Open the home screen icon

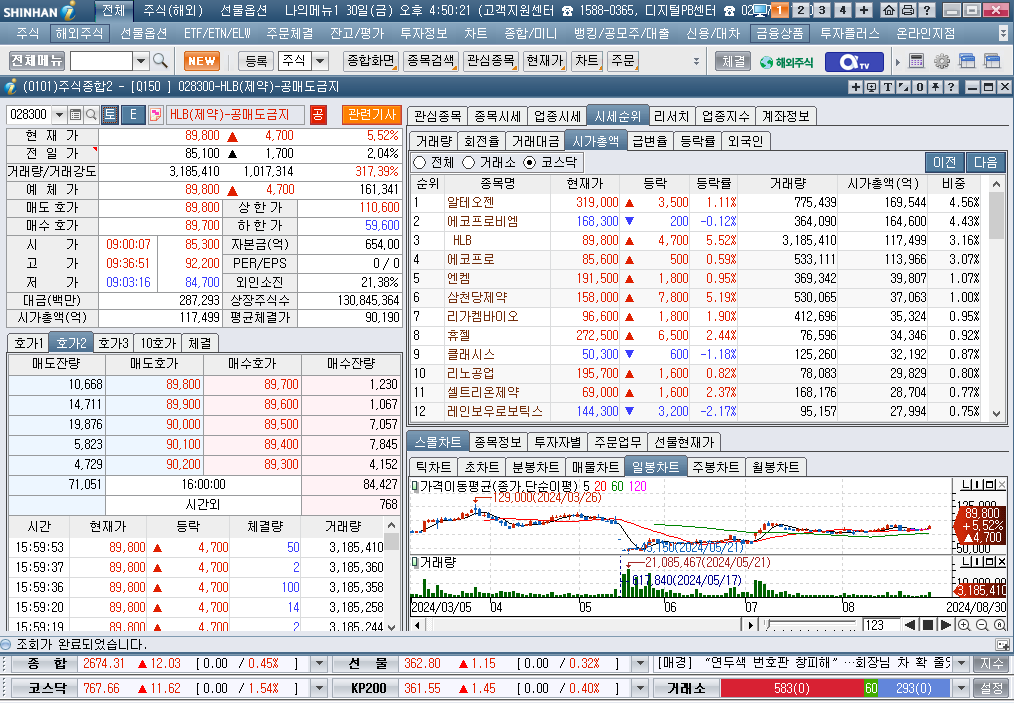tap(889, 10)
